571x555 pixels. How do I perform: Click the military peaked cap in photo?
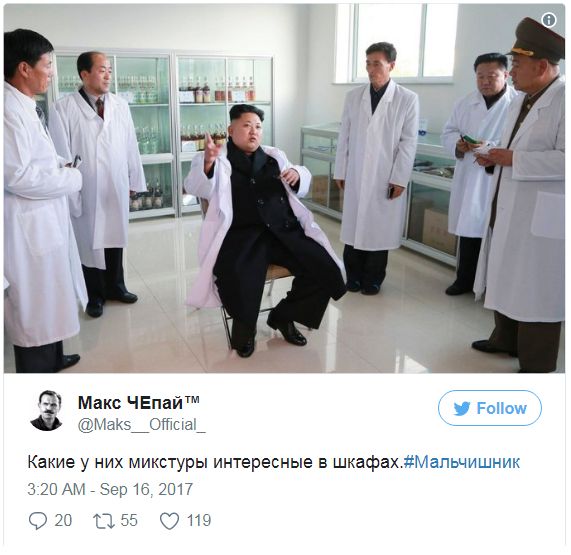pyautogui.click(x=536, y=39)
